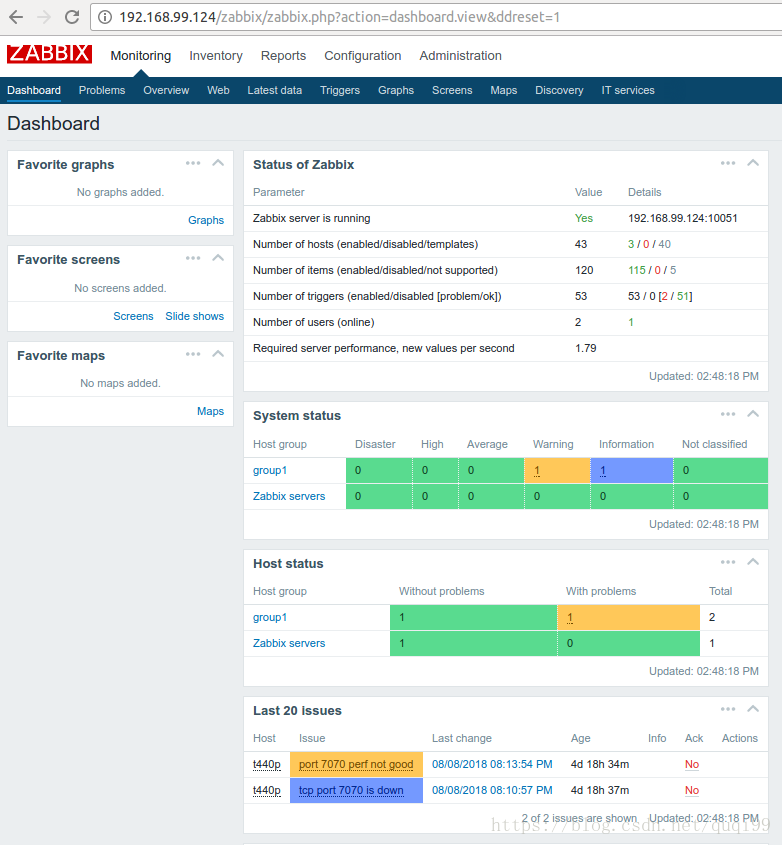This screenshot has height=845, width=782.
Task: Open System status widget options menu
Action: pos(728,414)
